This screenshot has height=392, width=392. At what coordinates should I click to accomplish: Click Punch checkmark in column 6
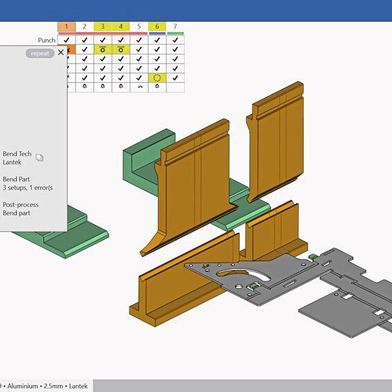coord(157,40)
